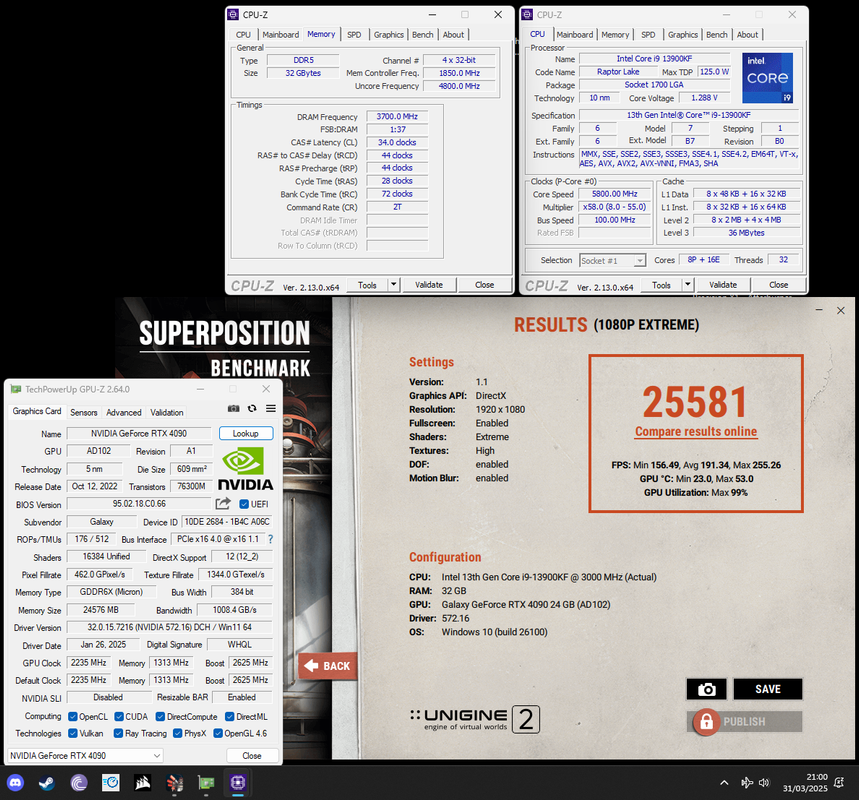
Task: Open the GPU-Z hamburger menu
Action: (271, 409)
